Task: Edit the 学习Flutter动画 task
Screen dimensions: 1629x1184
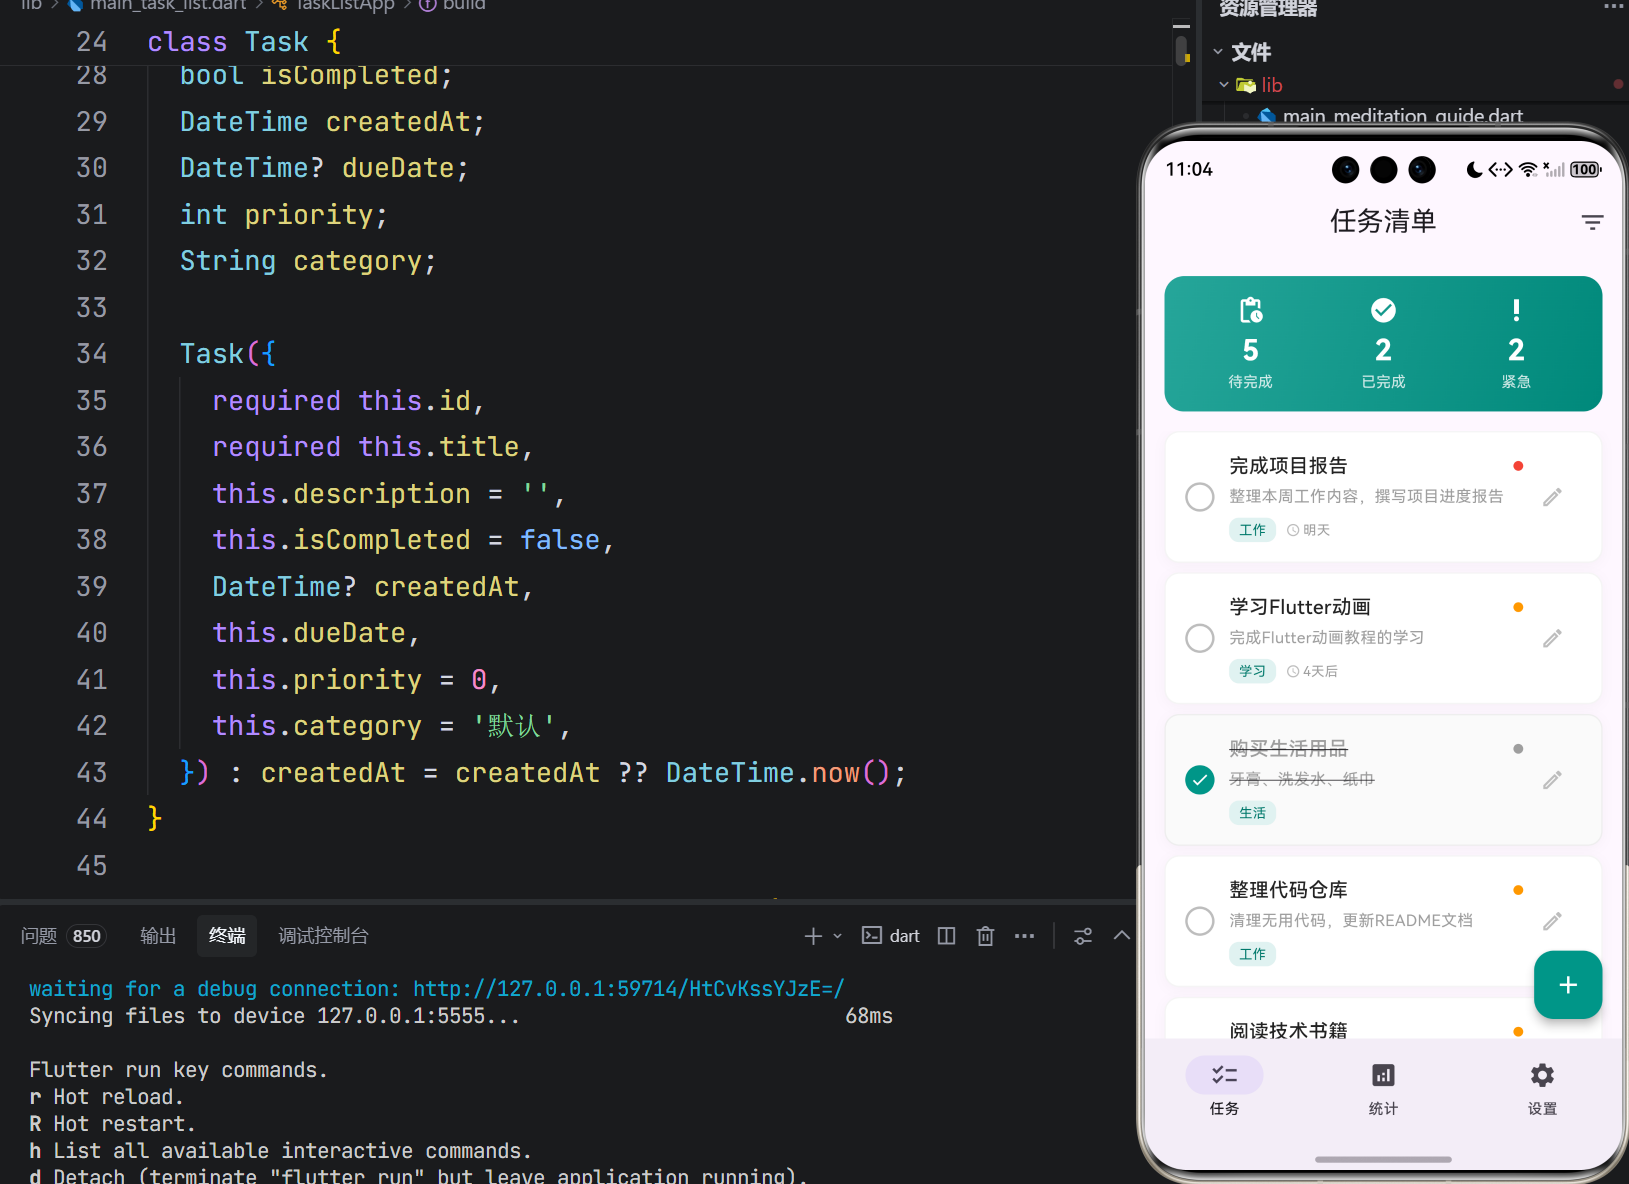Action: coord(1552,638)
